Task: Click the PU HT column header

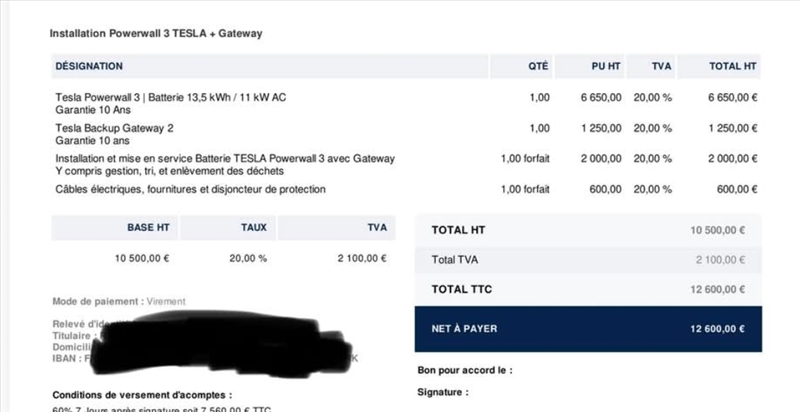Action: [606, 66]
